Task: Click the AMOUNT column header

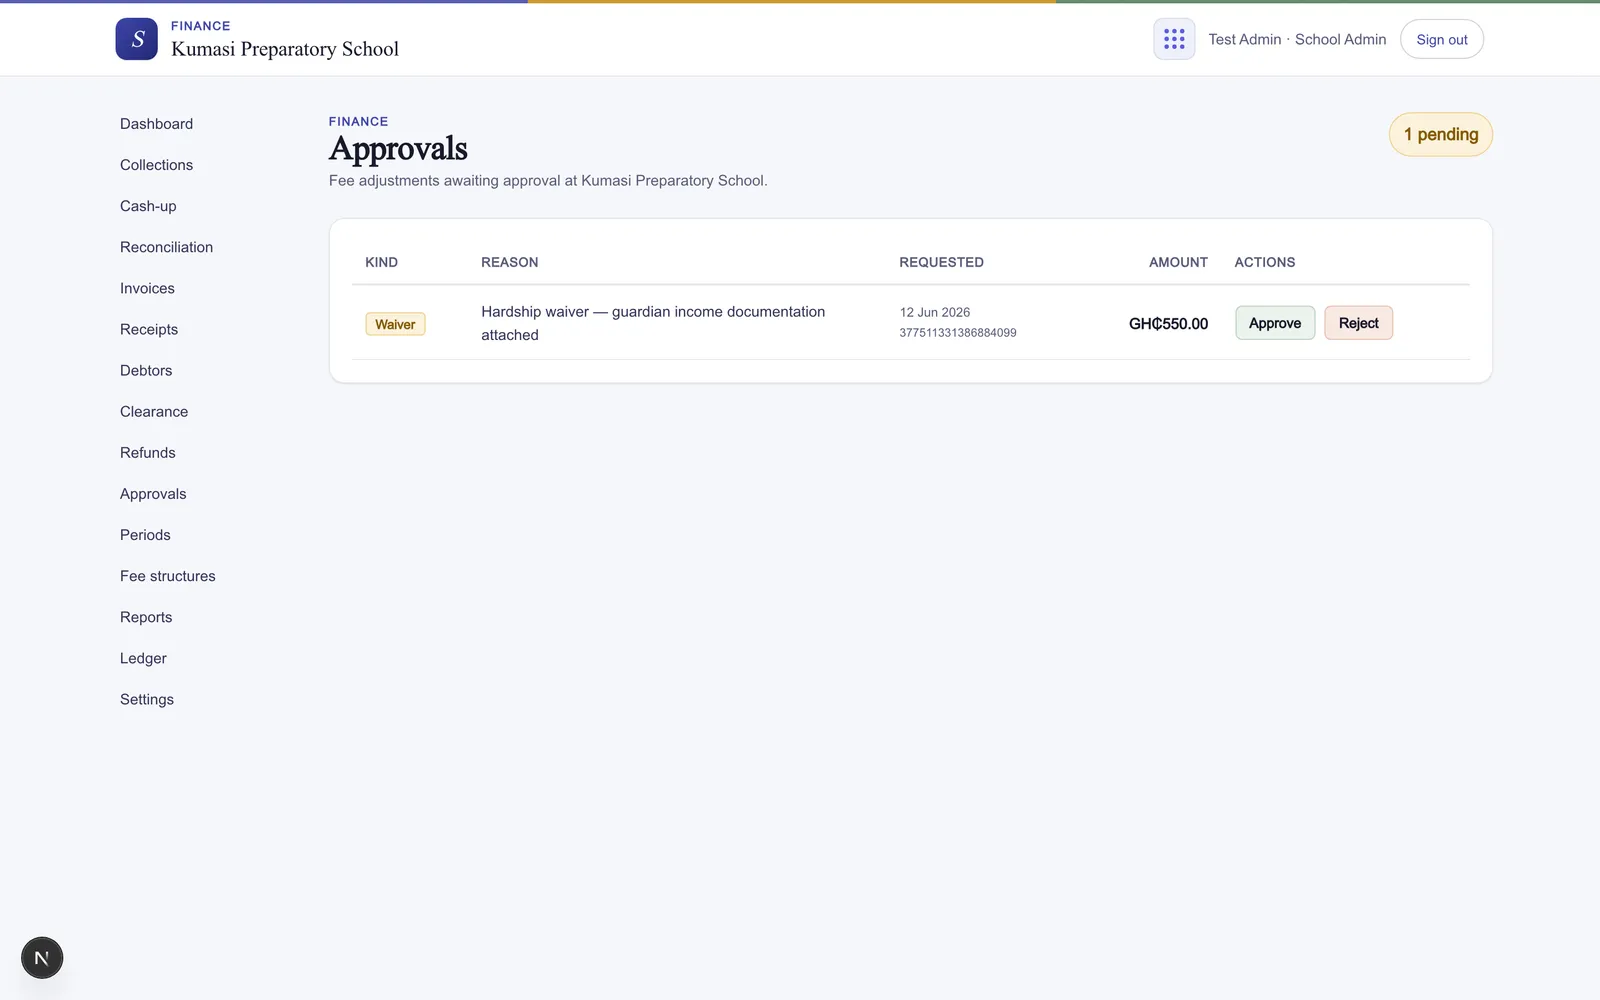Action: 1178,262
